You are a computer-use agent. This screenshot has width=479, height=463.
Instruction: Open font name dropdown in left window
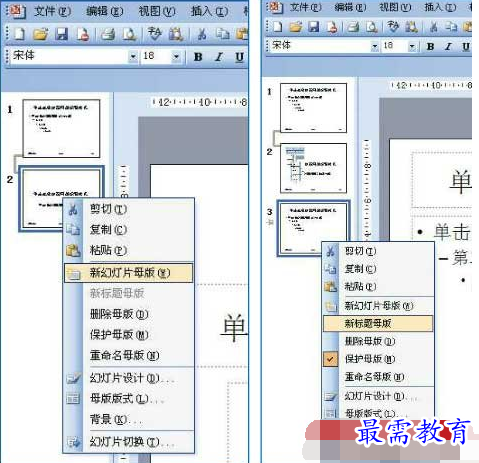pos(133,57)
